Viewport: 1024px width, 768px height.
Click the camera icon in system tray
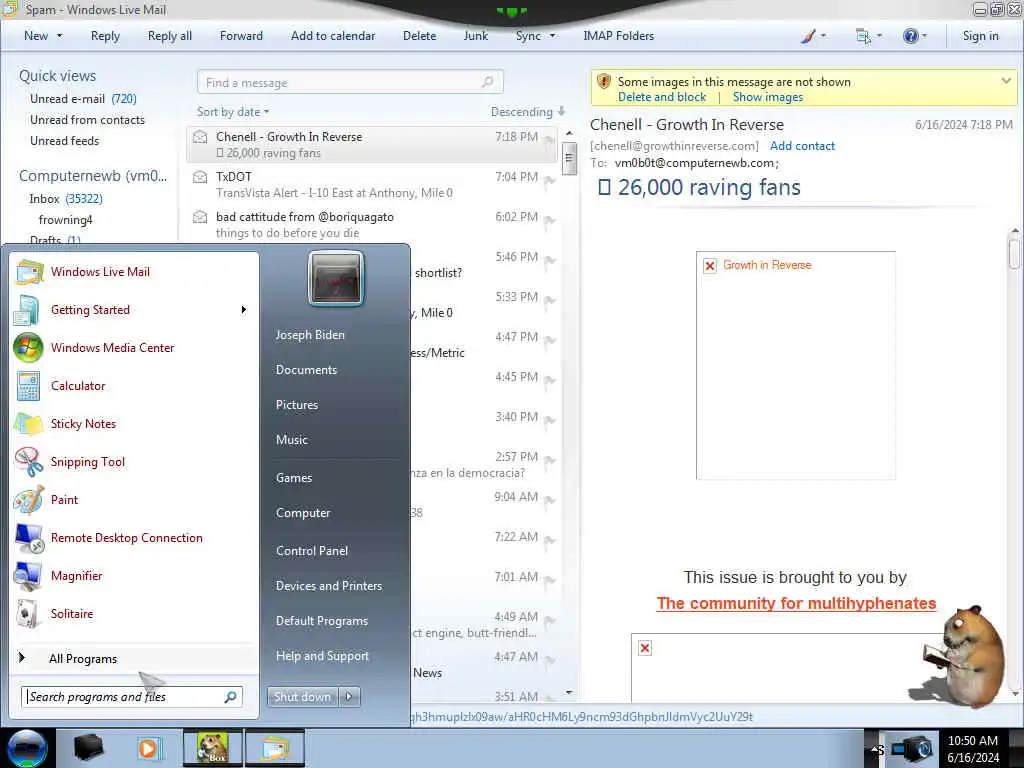click(x=912, y=748)
